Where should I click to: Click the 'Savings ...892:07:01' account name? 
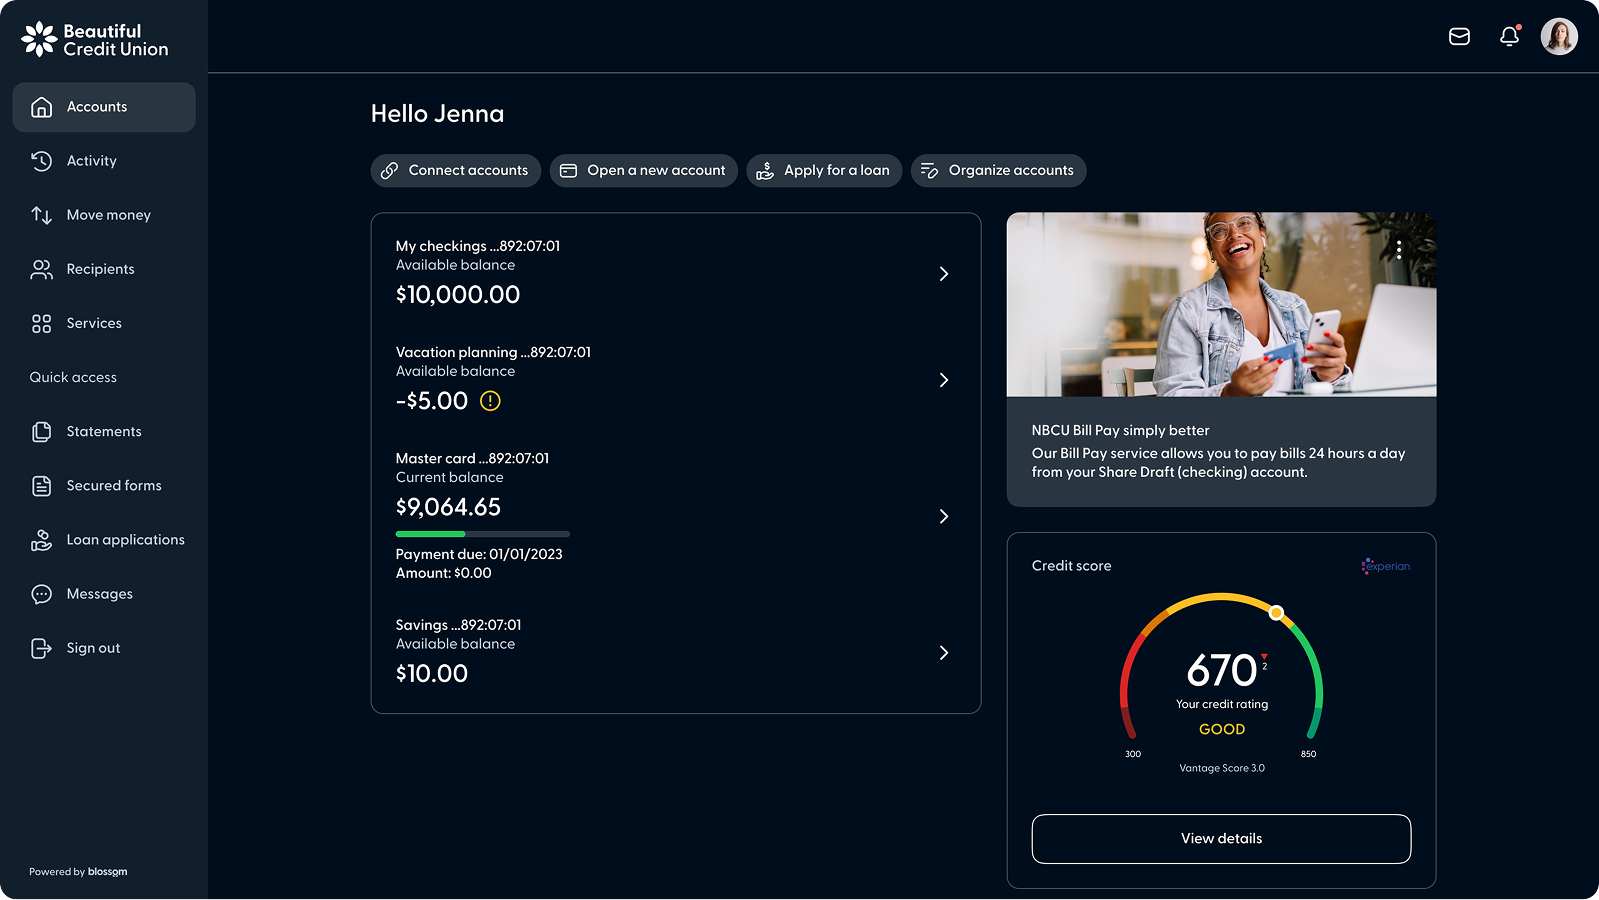click(x=458, y=625)
